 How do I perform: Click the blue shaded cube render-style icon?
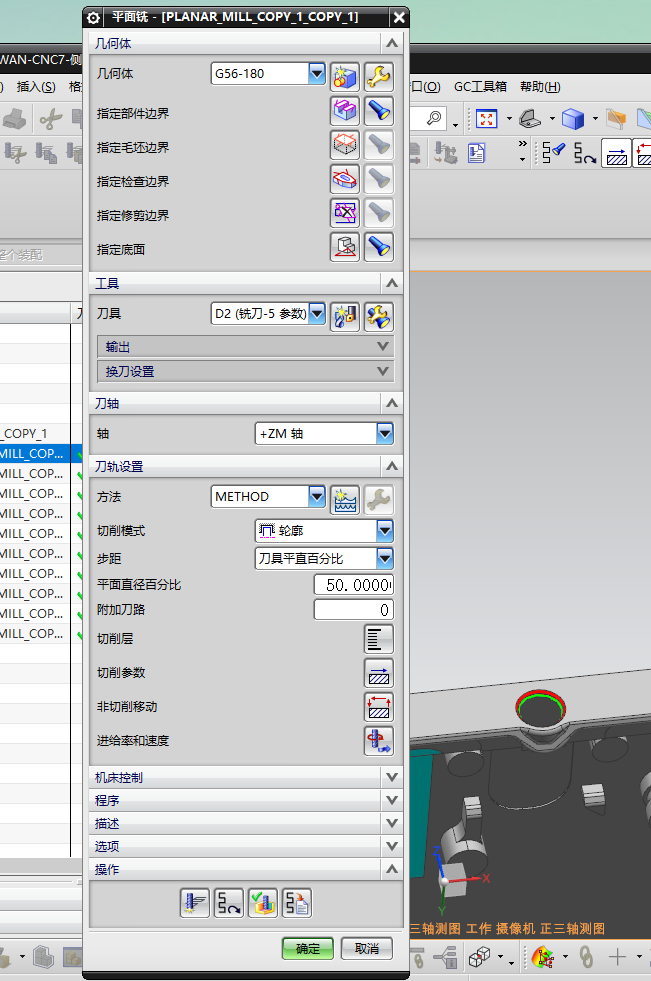tap(572, 118)
